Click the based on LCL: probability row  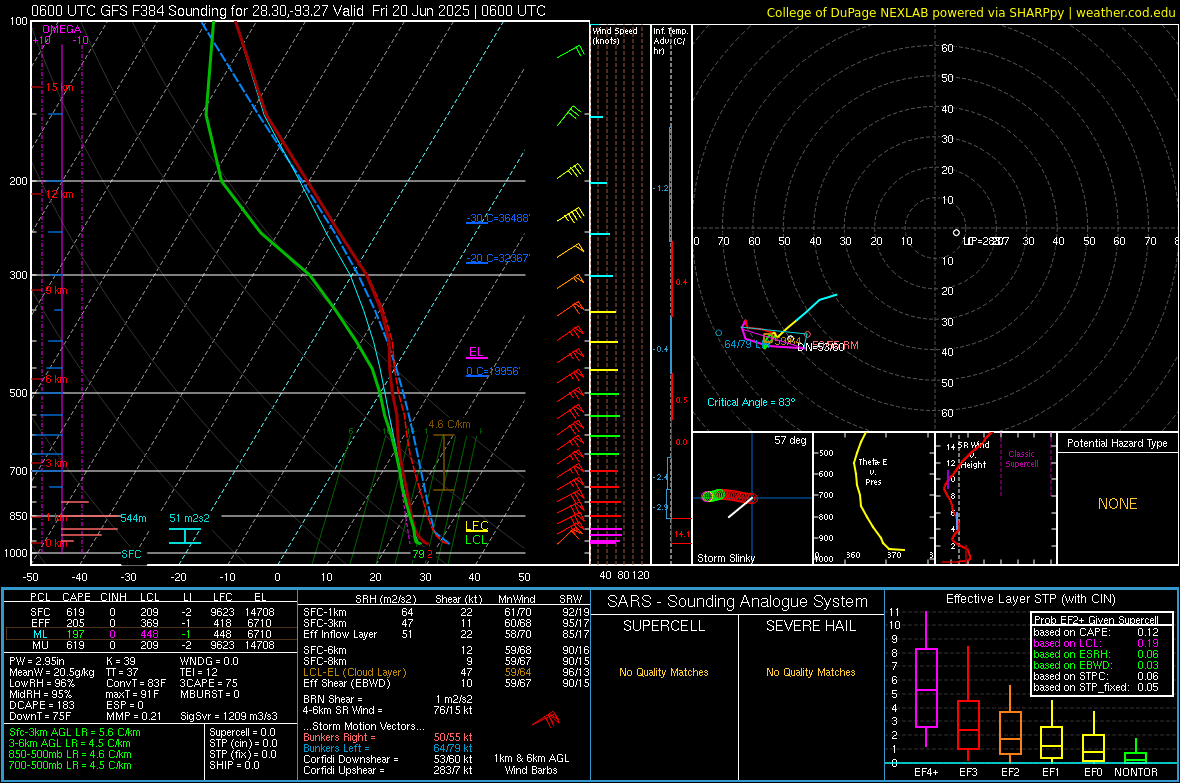point(1096,643)
